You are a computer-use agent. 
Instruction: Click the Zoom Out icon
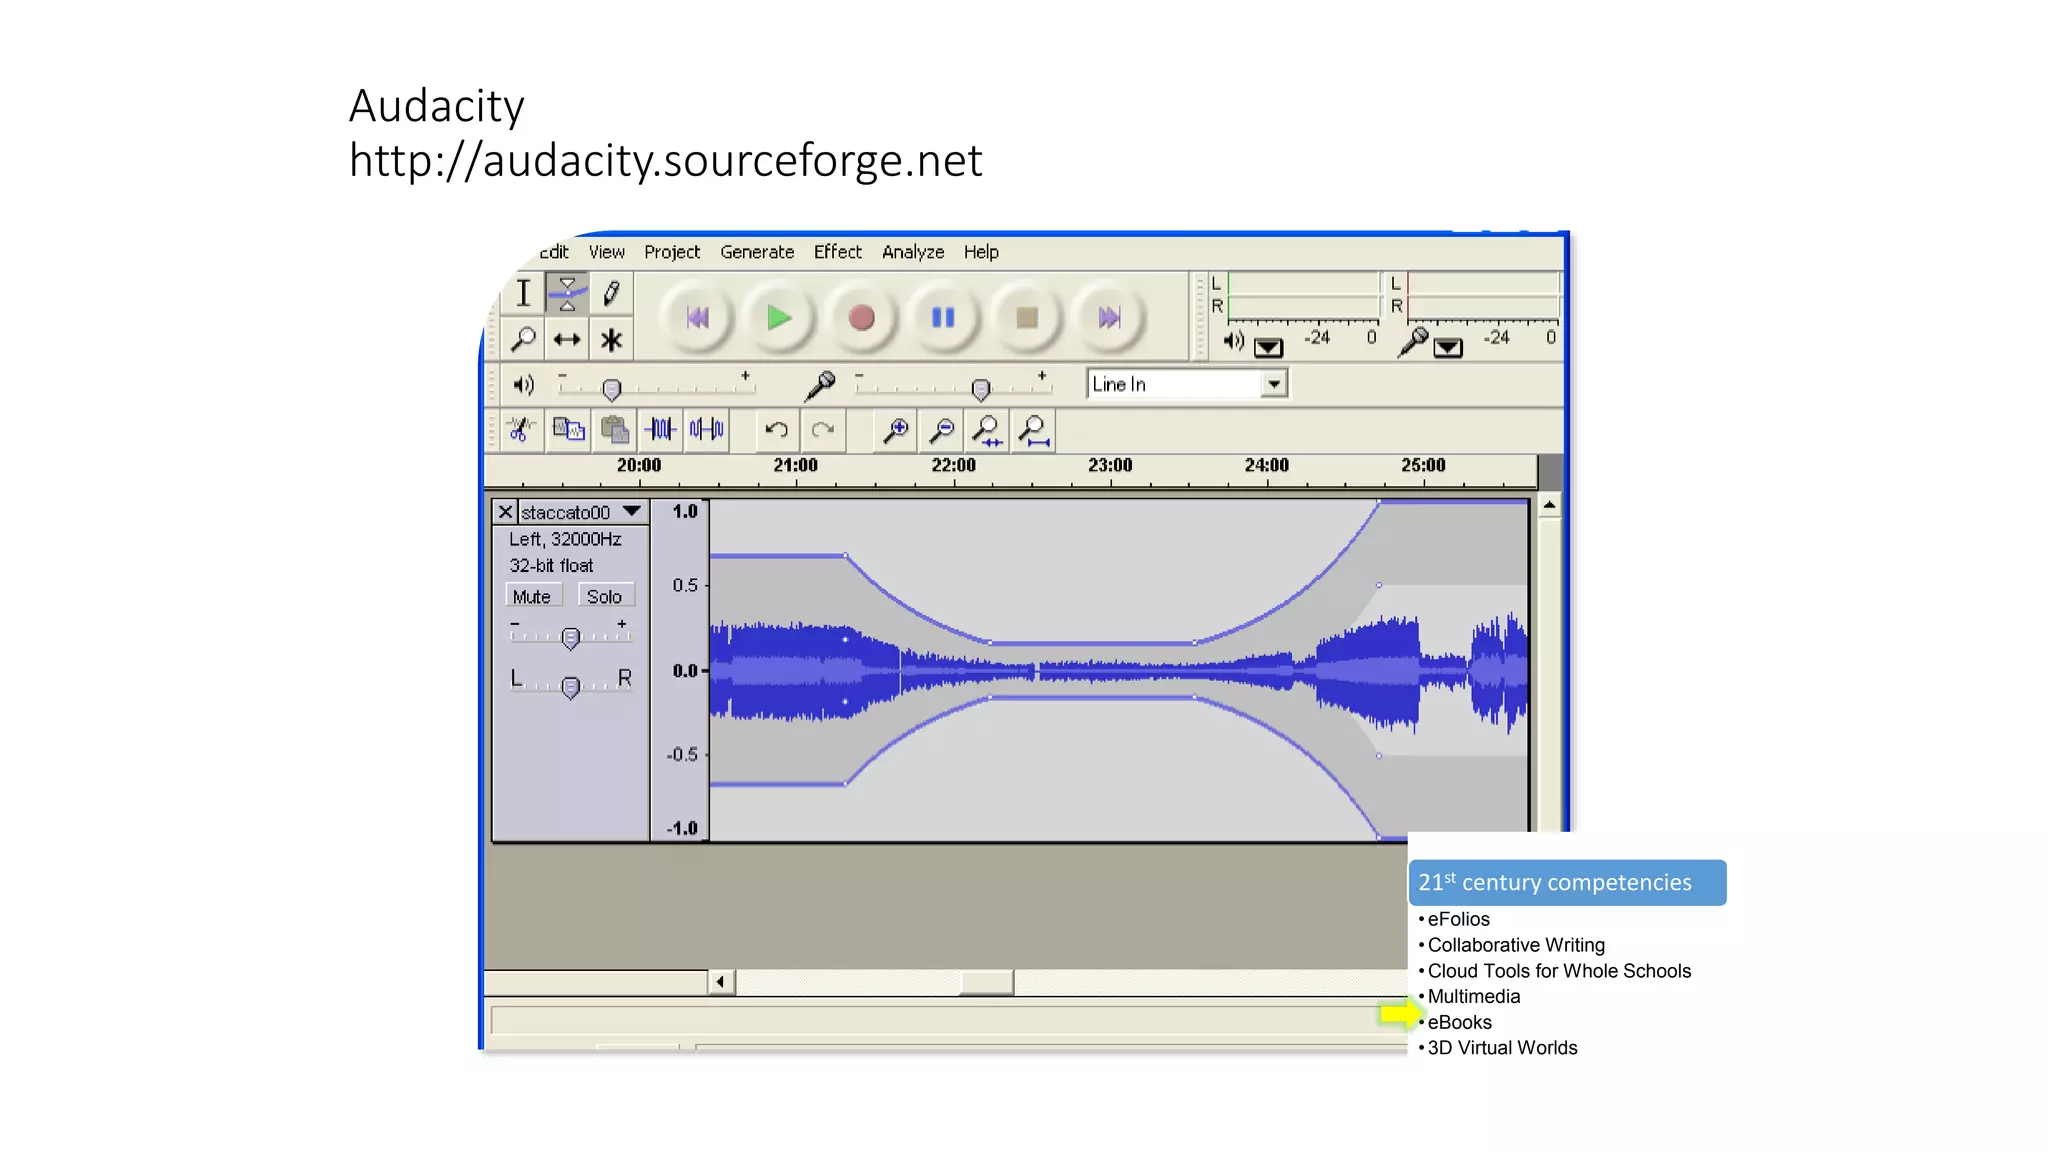point(942,430)
